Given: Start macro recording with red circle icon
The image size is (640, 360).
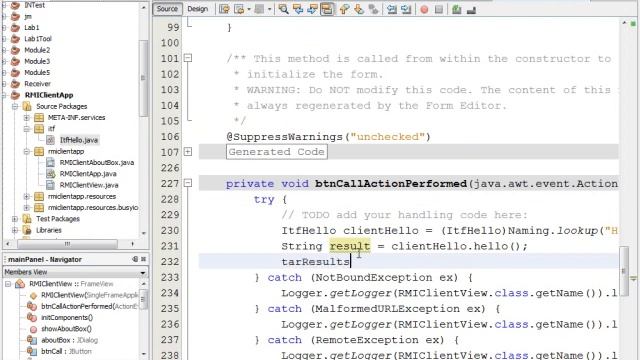Looking at the screenshot, I should pyautogui.click(x=424, y=9).
